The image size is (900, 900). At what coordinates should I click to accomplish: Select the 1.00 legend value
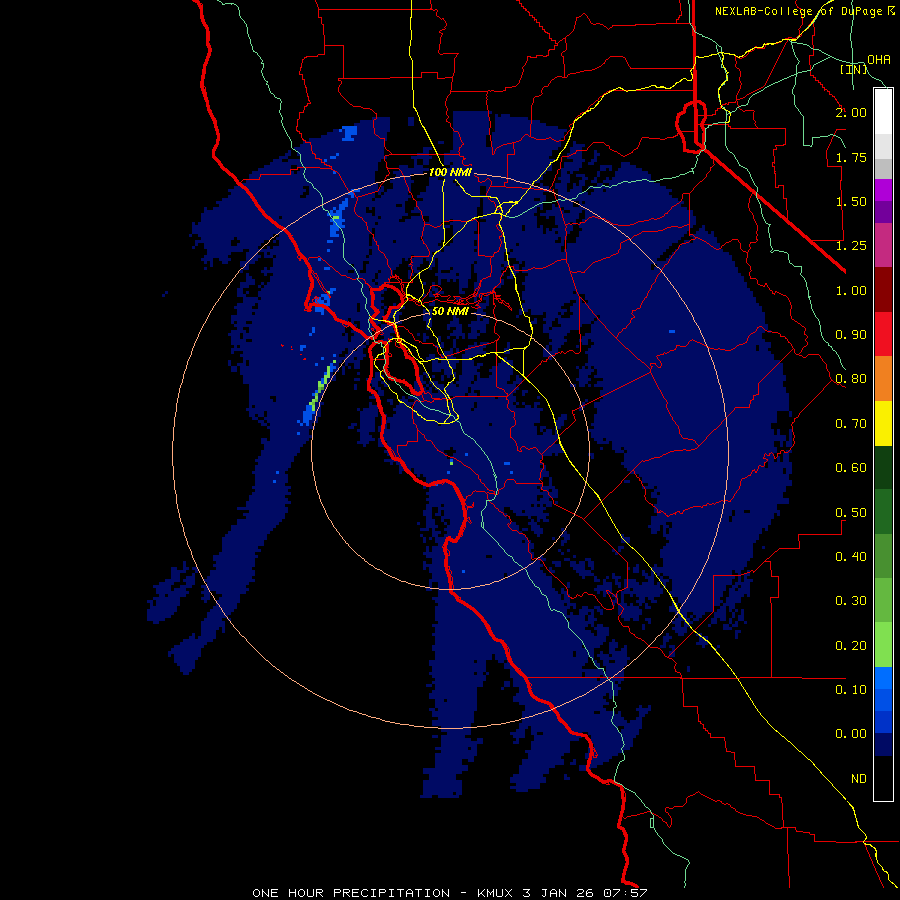click(x=851, y=290)
